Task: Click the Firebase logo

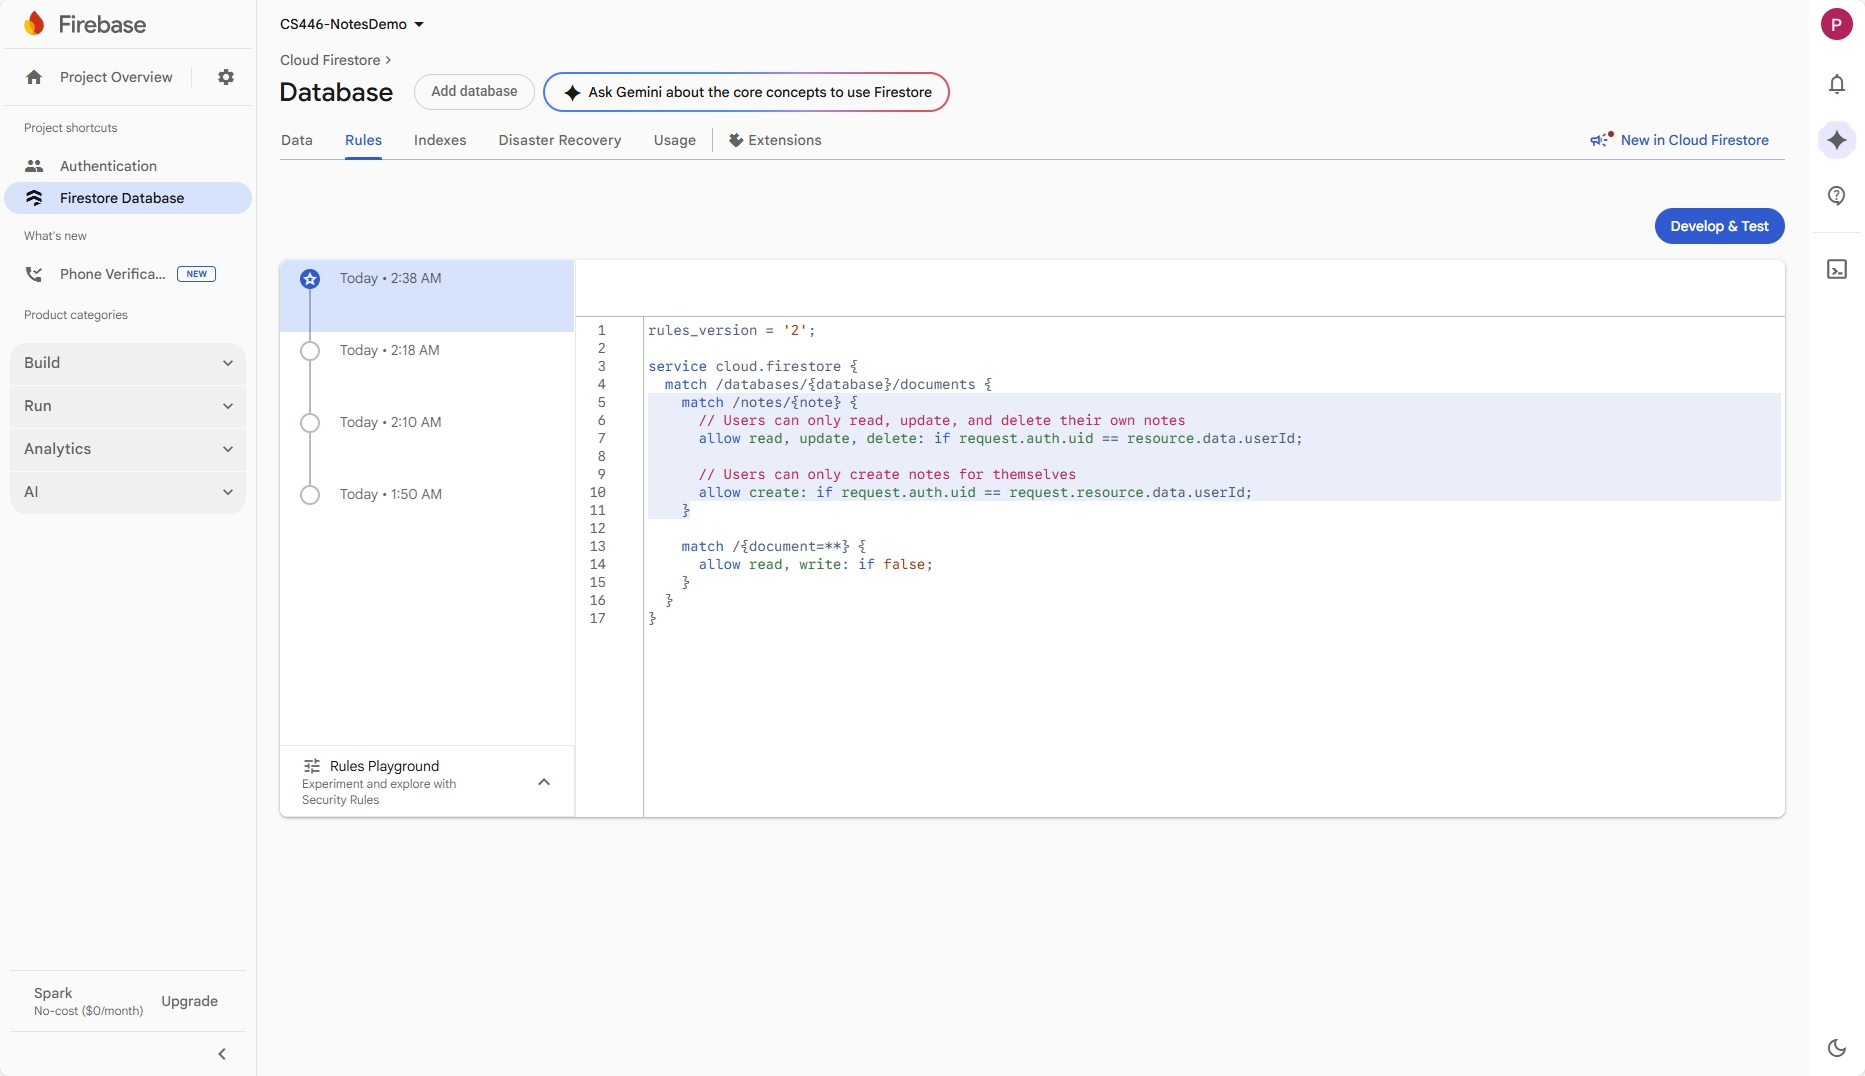Action: pyautogui.click(x=34, y=24)
